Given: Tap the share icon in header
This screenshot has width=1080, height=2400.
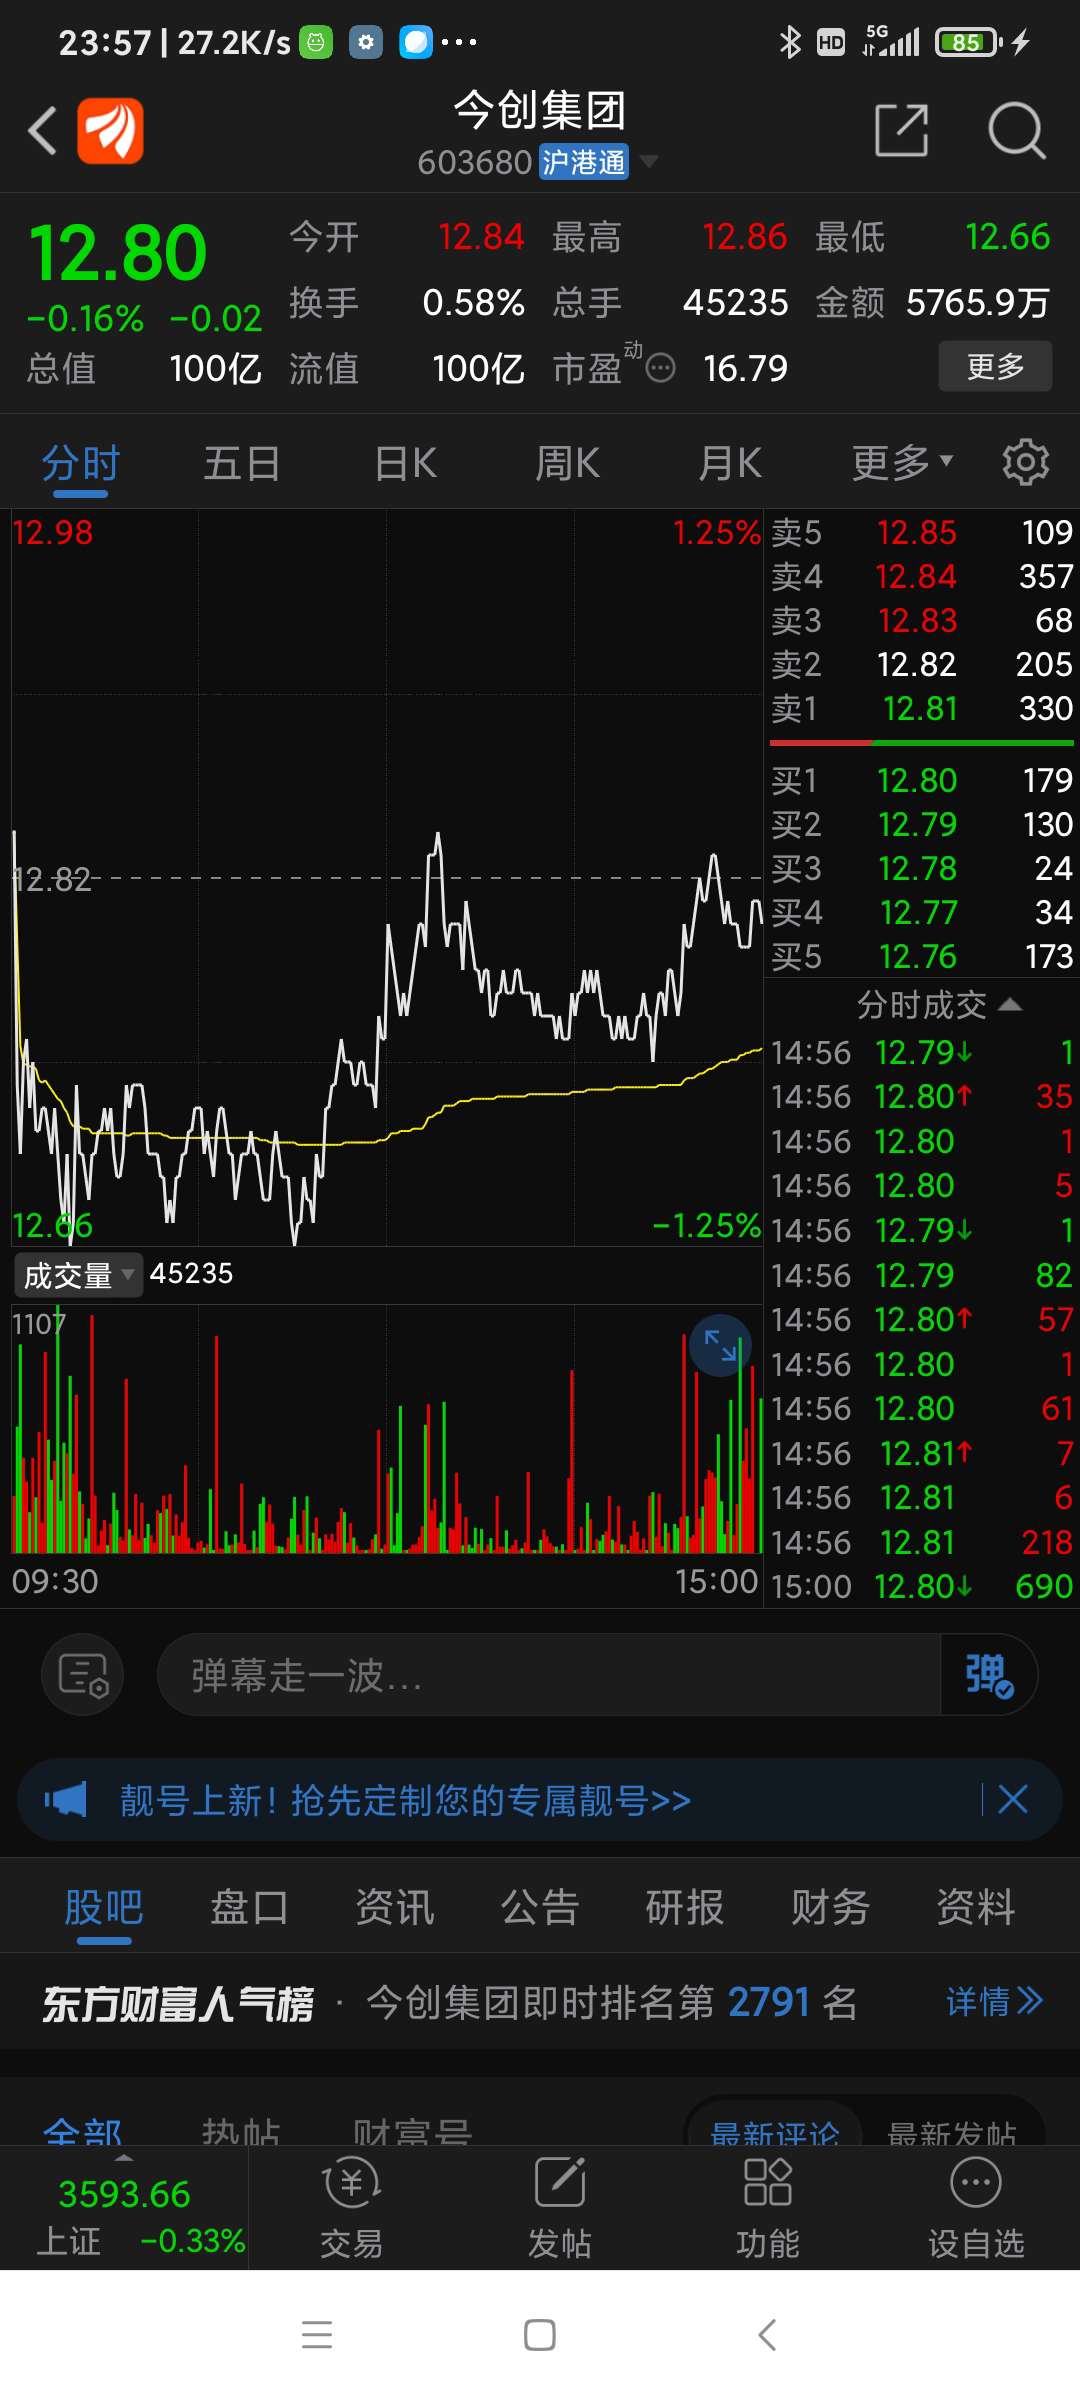Looking at the screenshot, I should [x=902, y=130].
